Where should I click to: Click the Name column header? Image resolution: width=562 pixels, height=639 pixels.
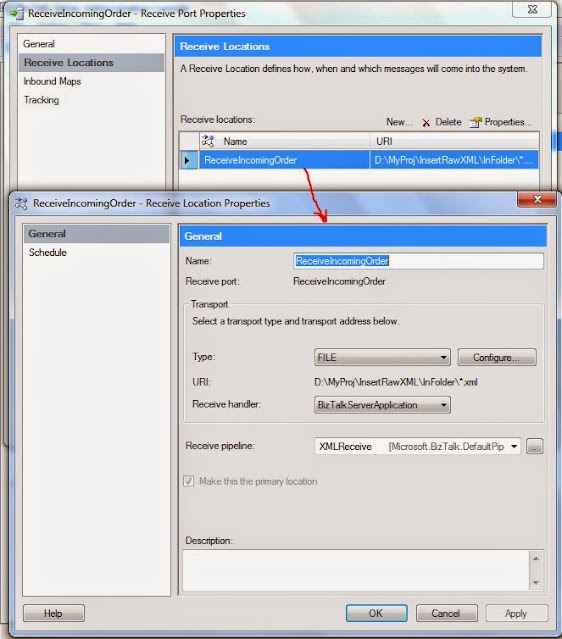285,141
